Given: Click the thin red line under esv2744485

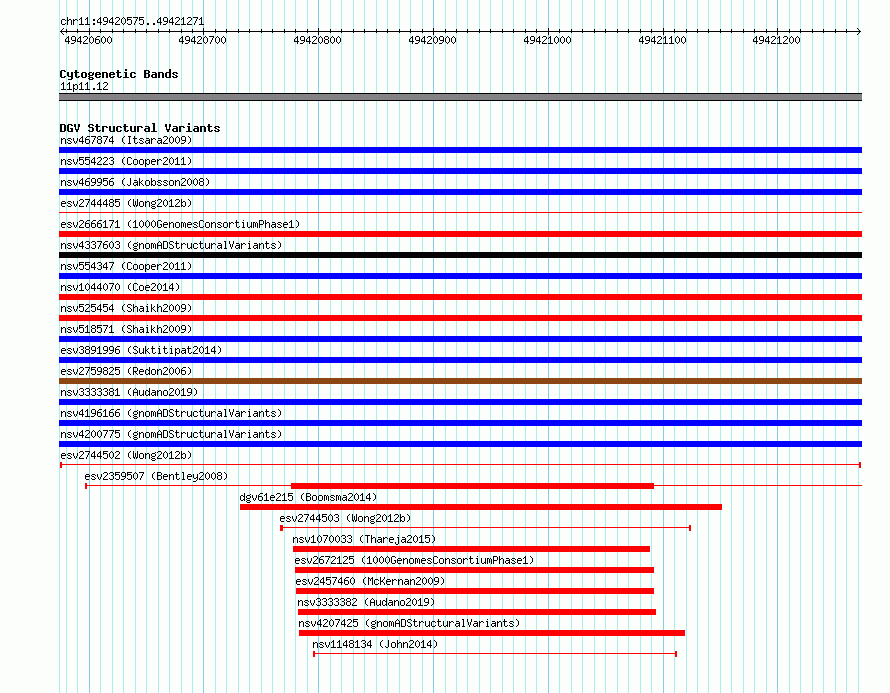Looking at the screenshot, I should (x=460, y=213).
